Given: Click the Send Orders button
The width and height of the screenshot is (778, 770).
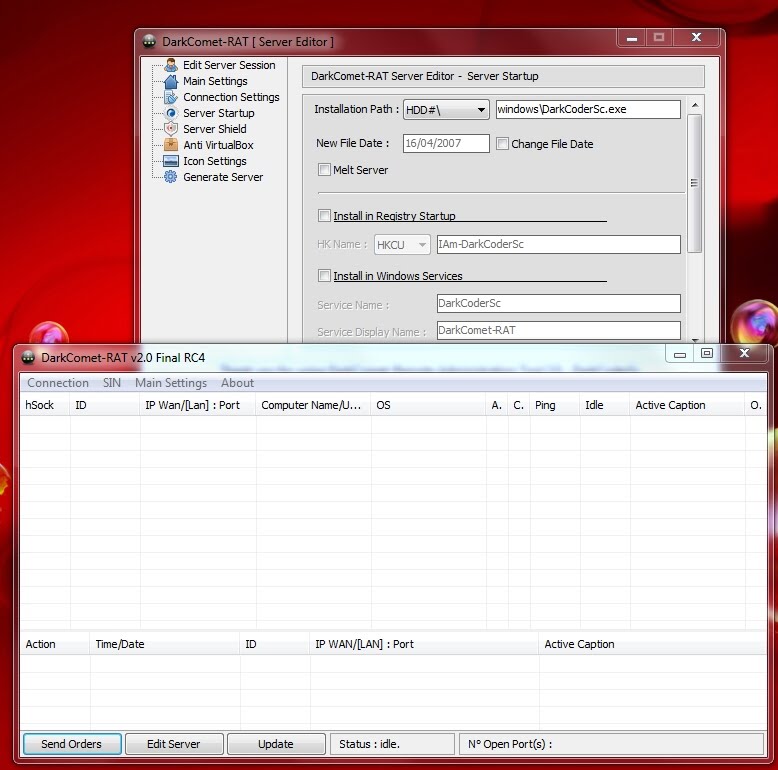Looking at the screenshot, I should pyautogui.click(x=72, y=744).
